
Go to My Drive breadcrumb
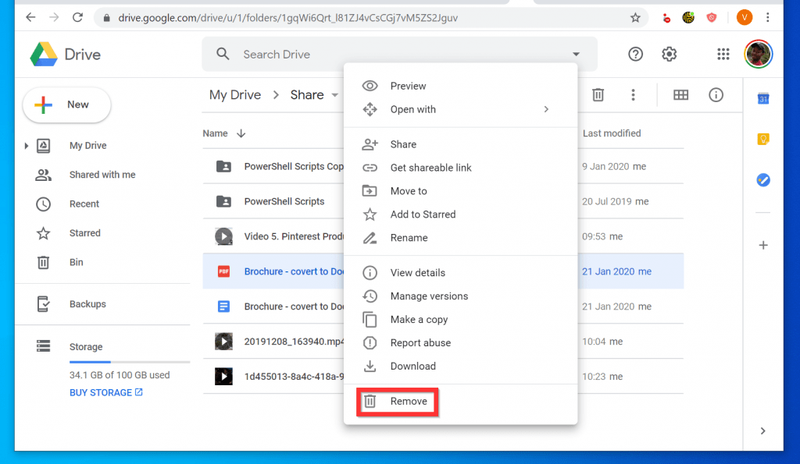point(235,95)
